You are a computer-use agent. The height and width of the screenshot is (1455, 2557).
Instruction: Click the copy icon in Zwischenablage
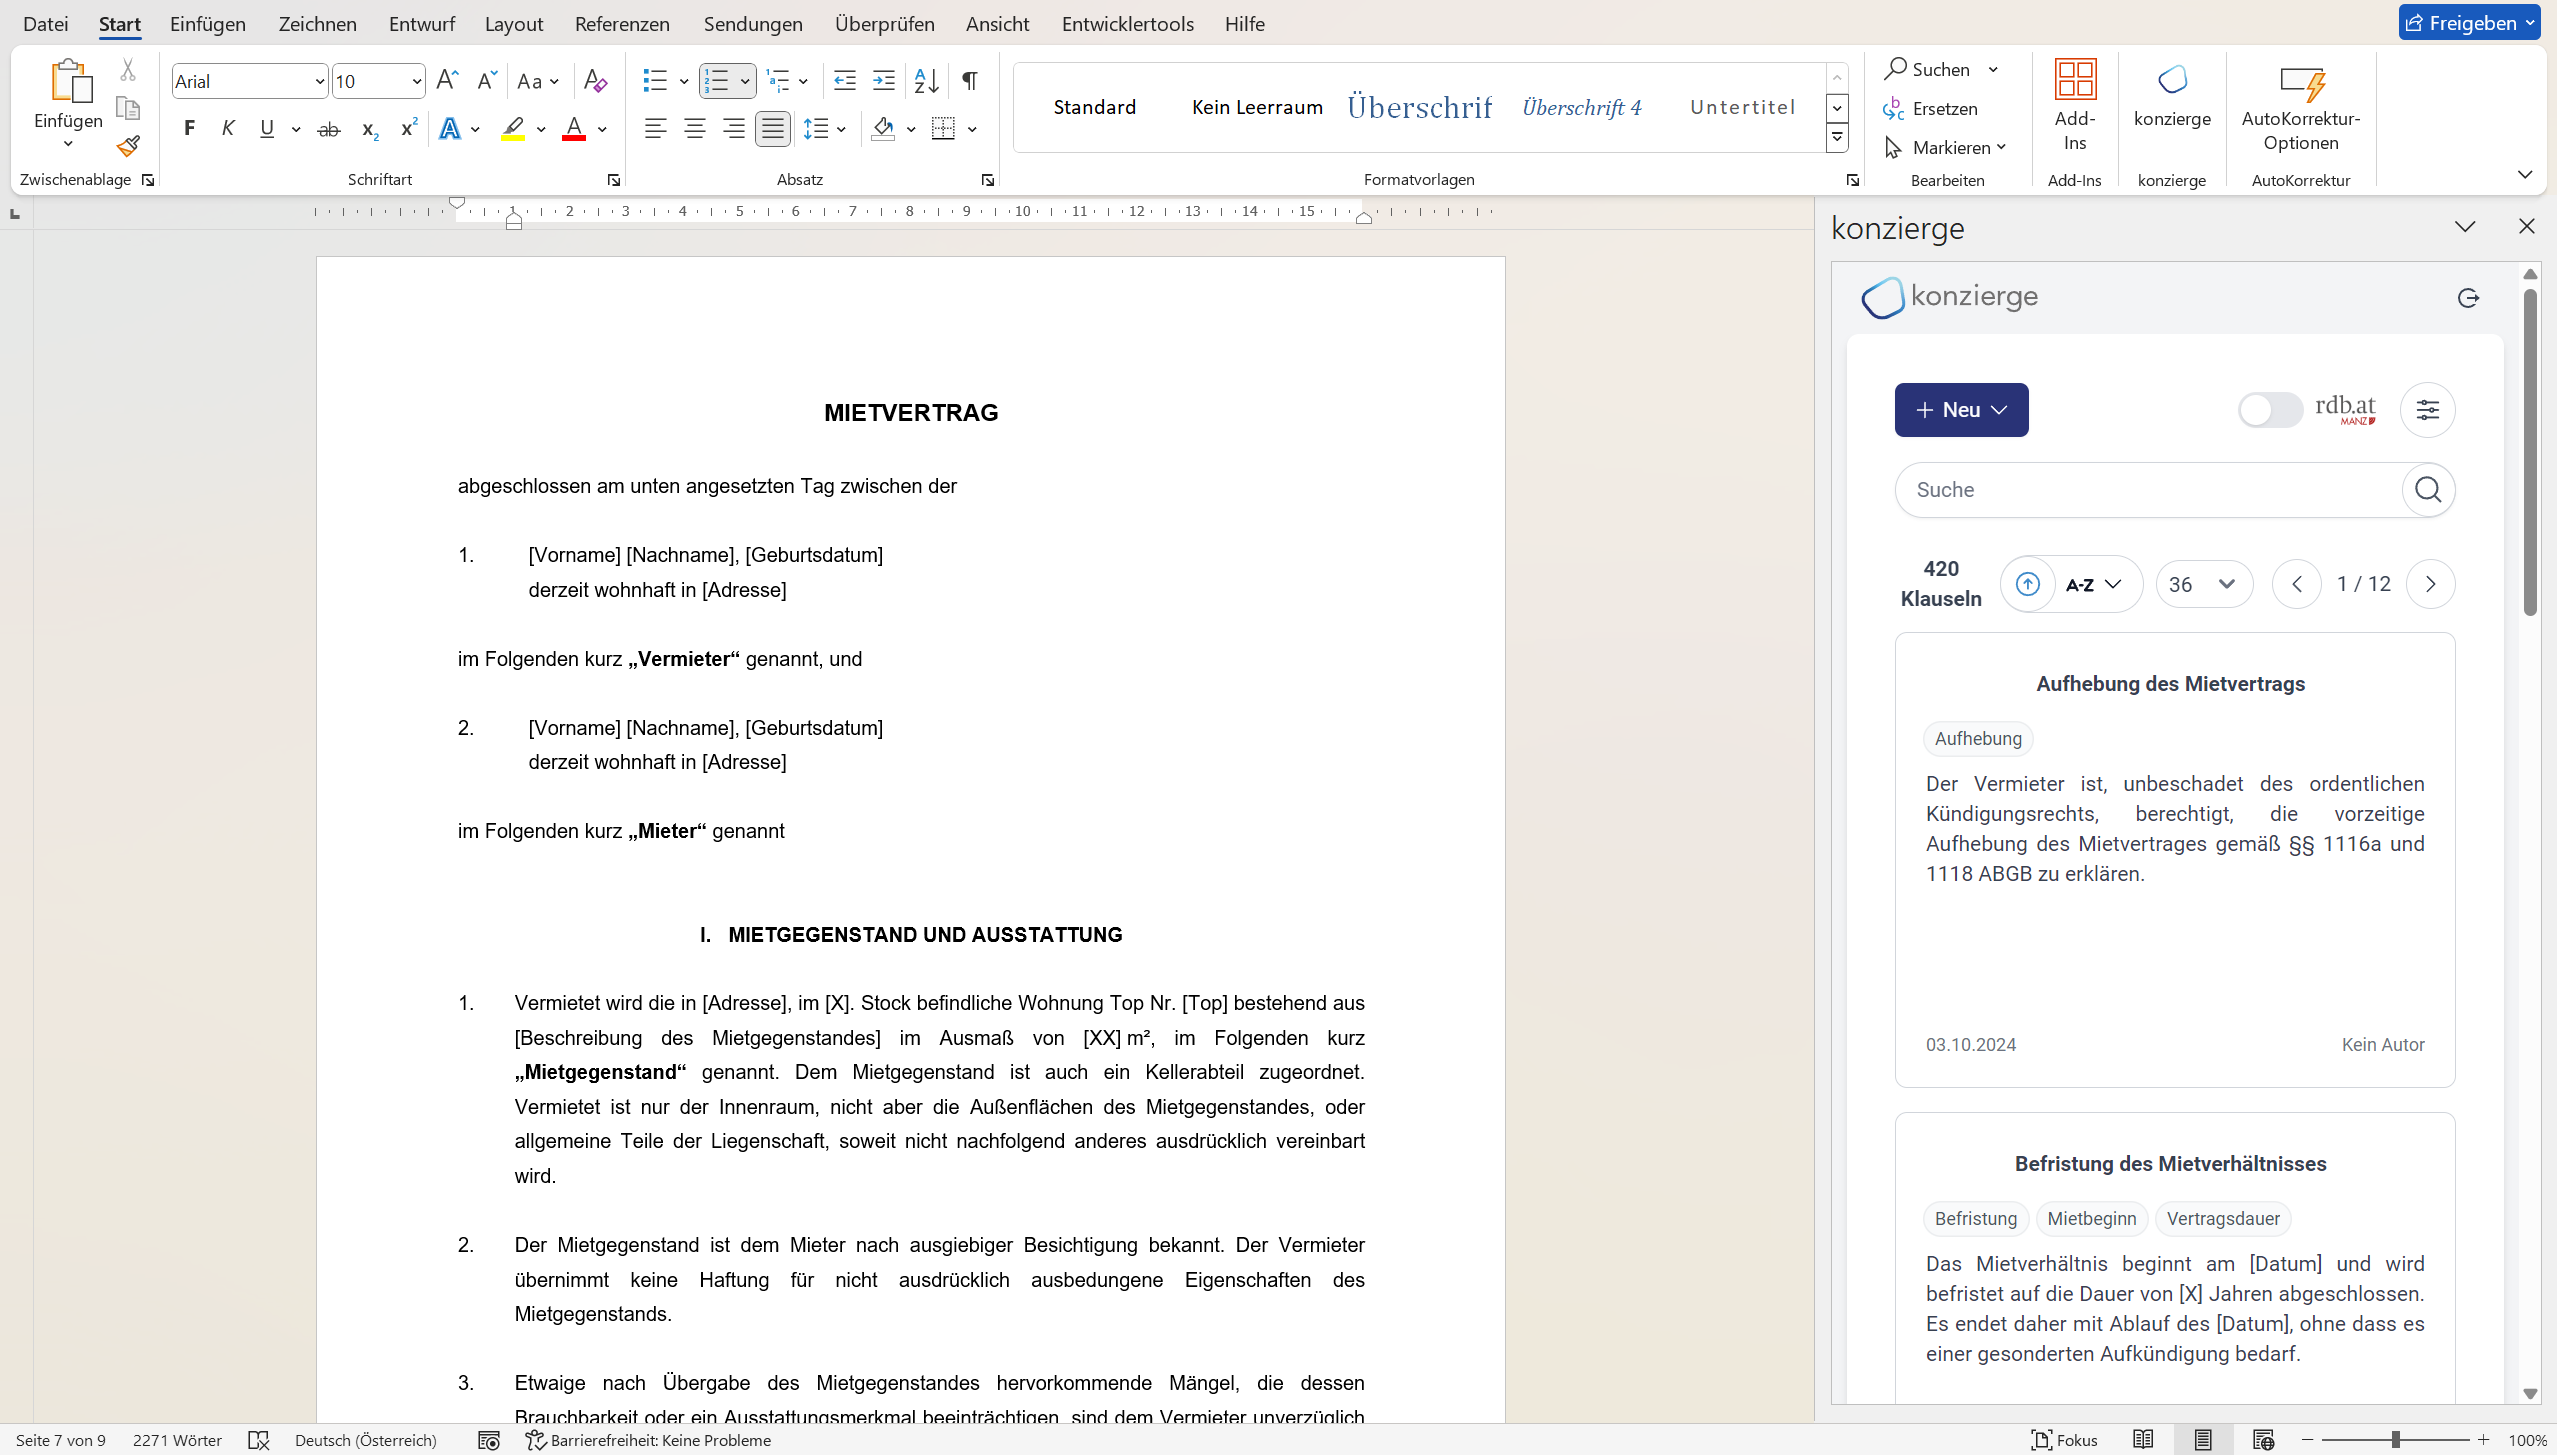point(128,108)
